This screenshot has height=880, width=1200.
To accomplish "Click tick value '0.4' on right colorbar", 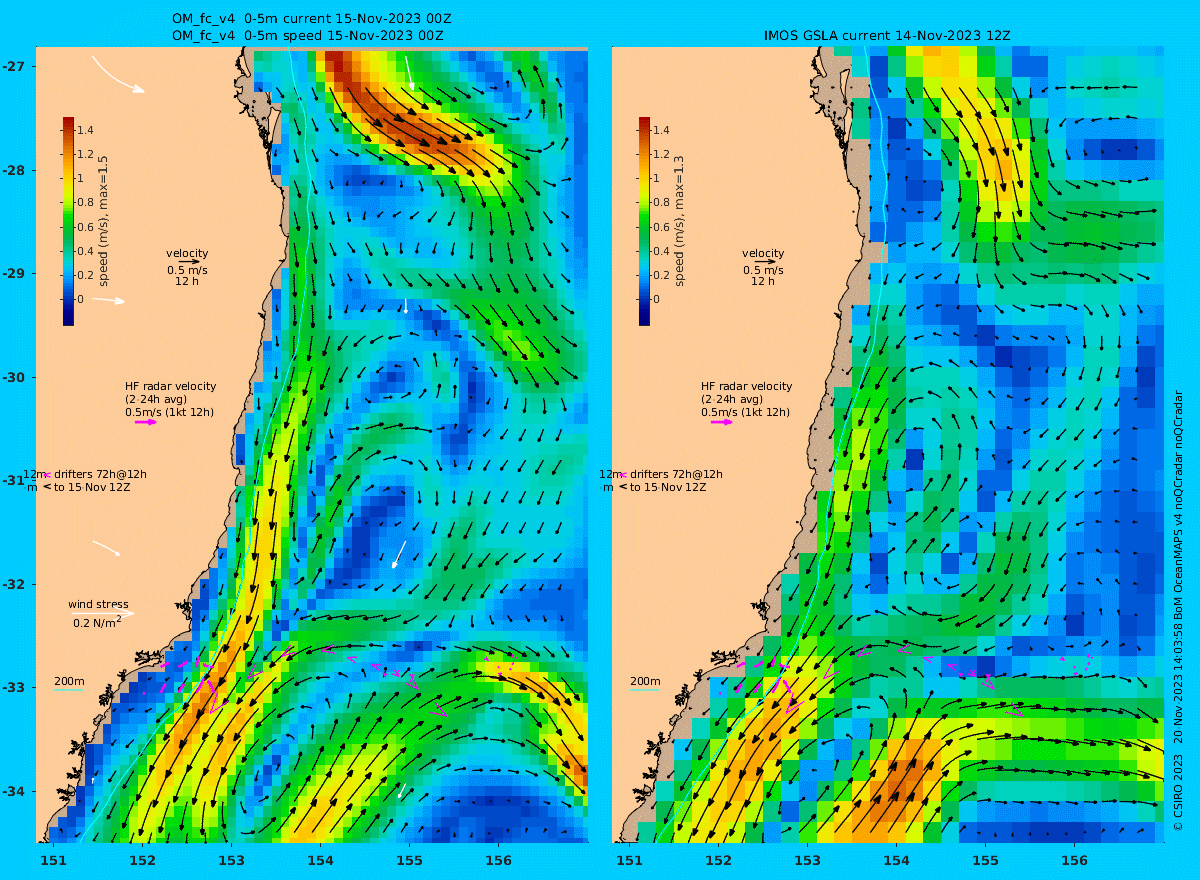I will pyautogui.click(x=662, y=251).
